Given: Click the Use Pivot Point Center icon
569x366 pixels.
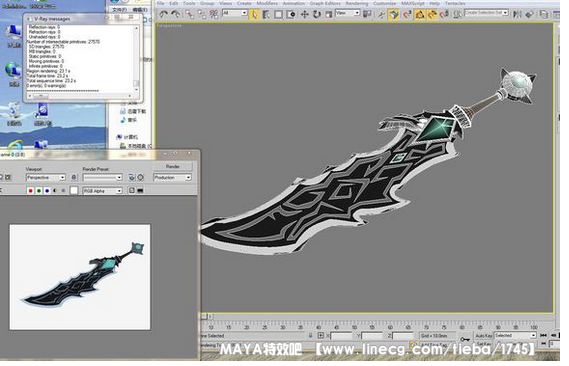Looking at the screenshot, I should pos(367,14).
